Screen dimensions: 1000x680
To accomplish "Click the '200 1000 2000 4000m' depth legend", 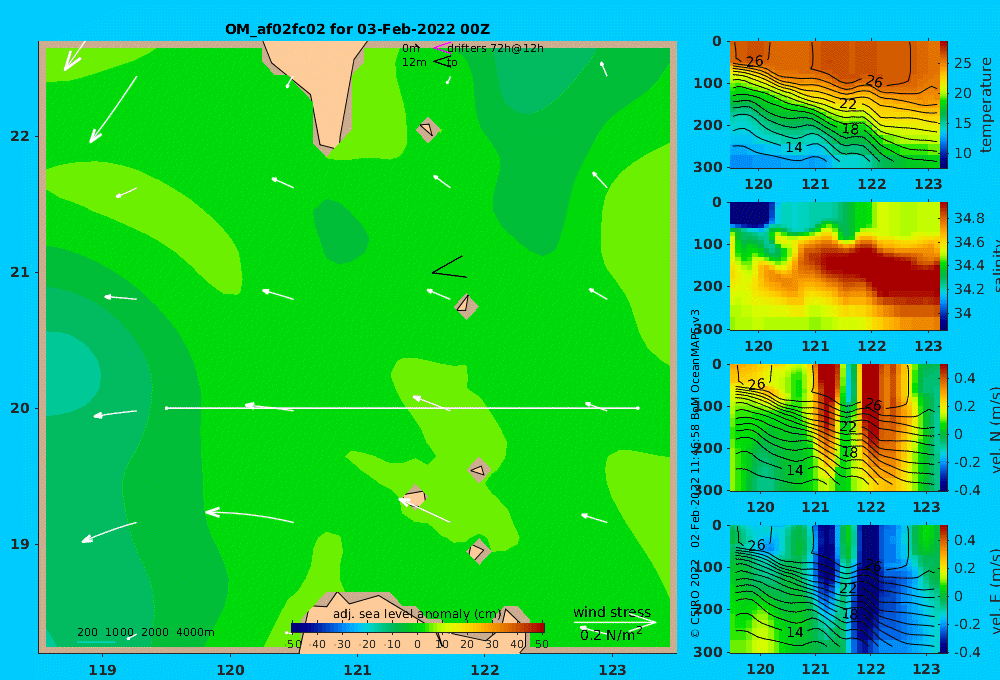I will tap(145, 632).
